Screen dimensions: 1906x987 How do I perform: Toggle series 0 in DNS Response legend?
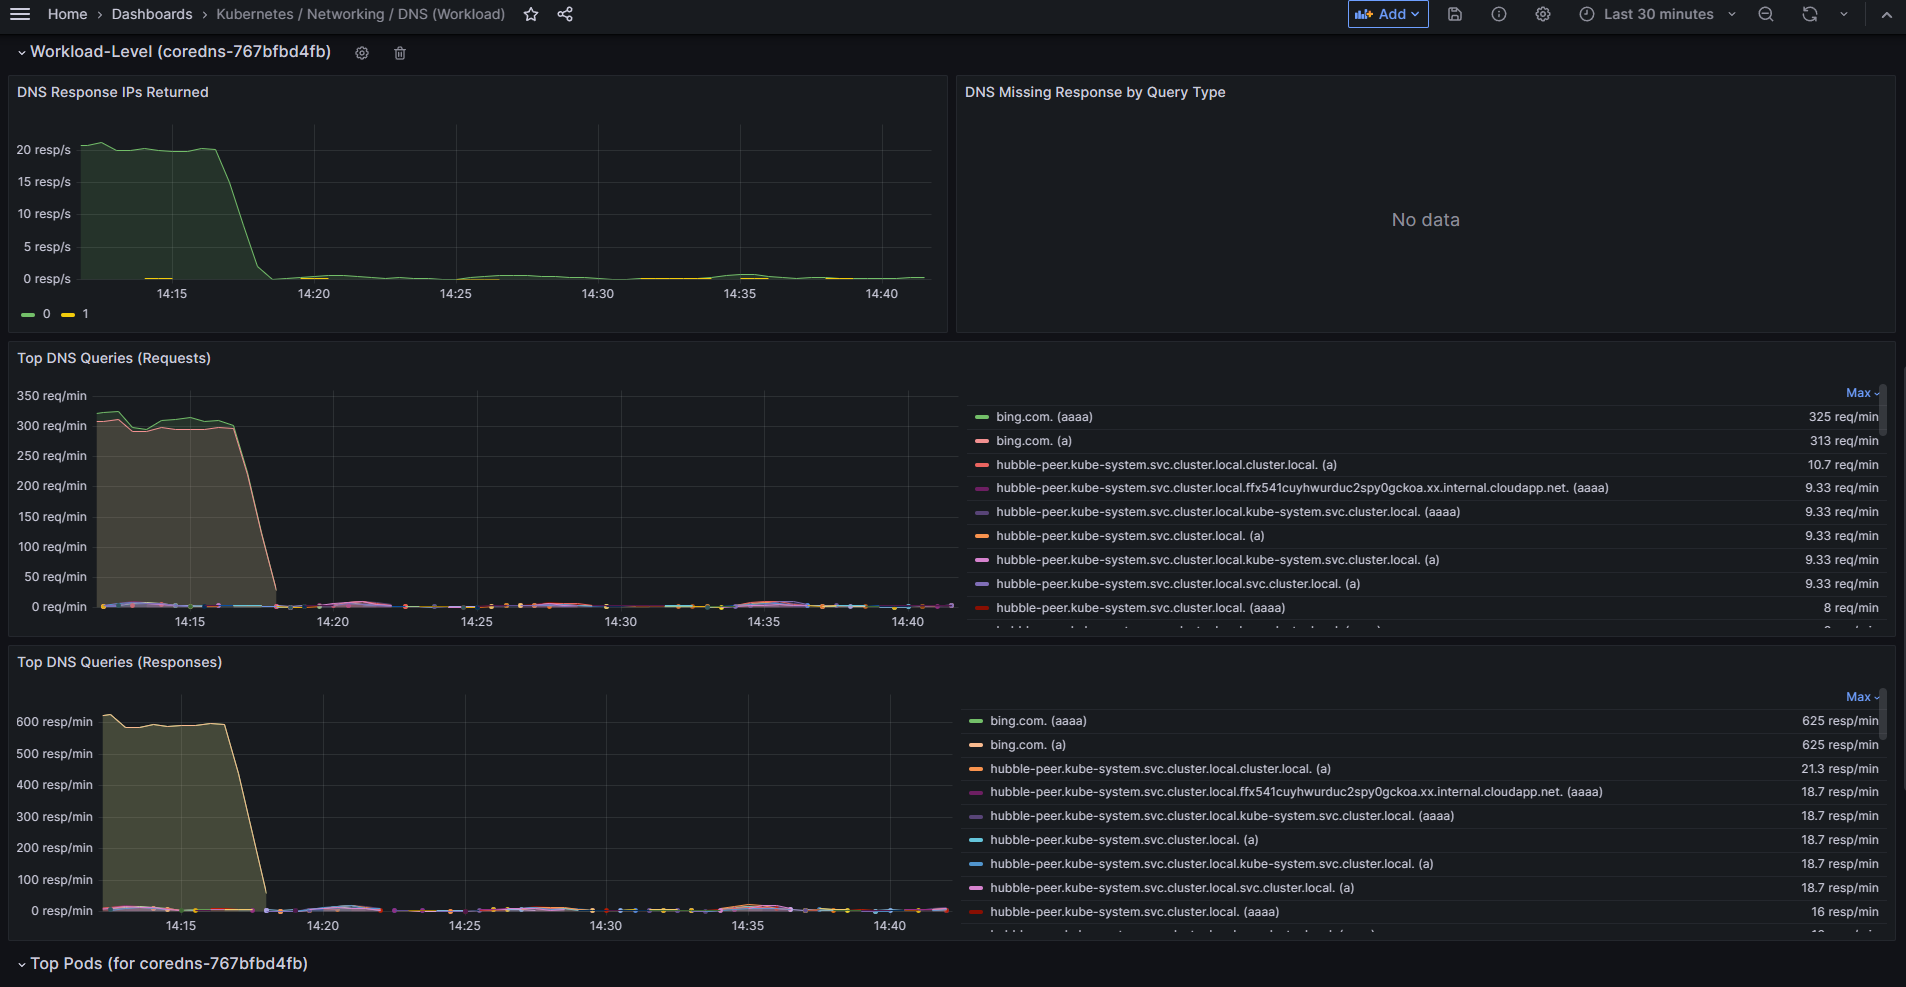click(36, 314)
